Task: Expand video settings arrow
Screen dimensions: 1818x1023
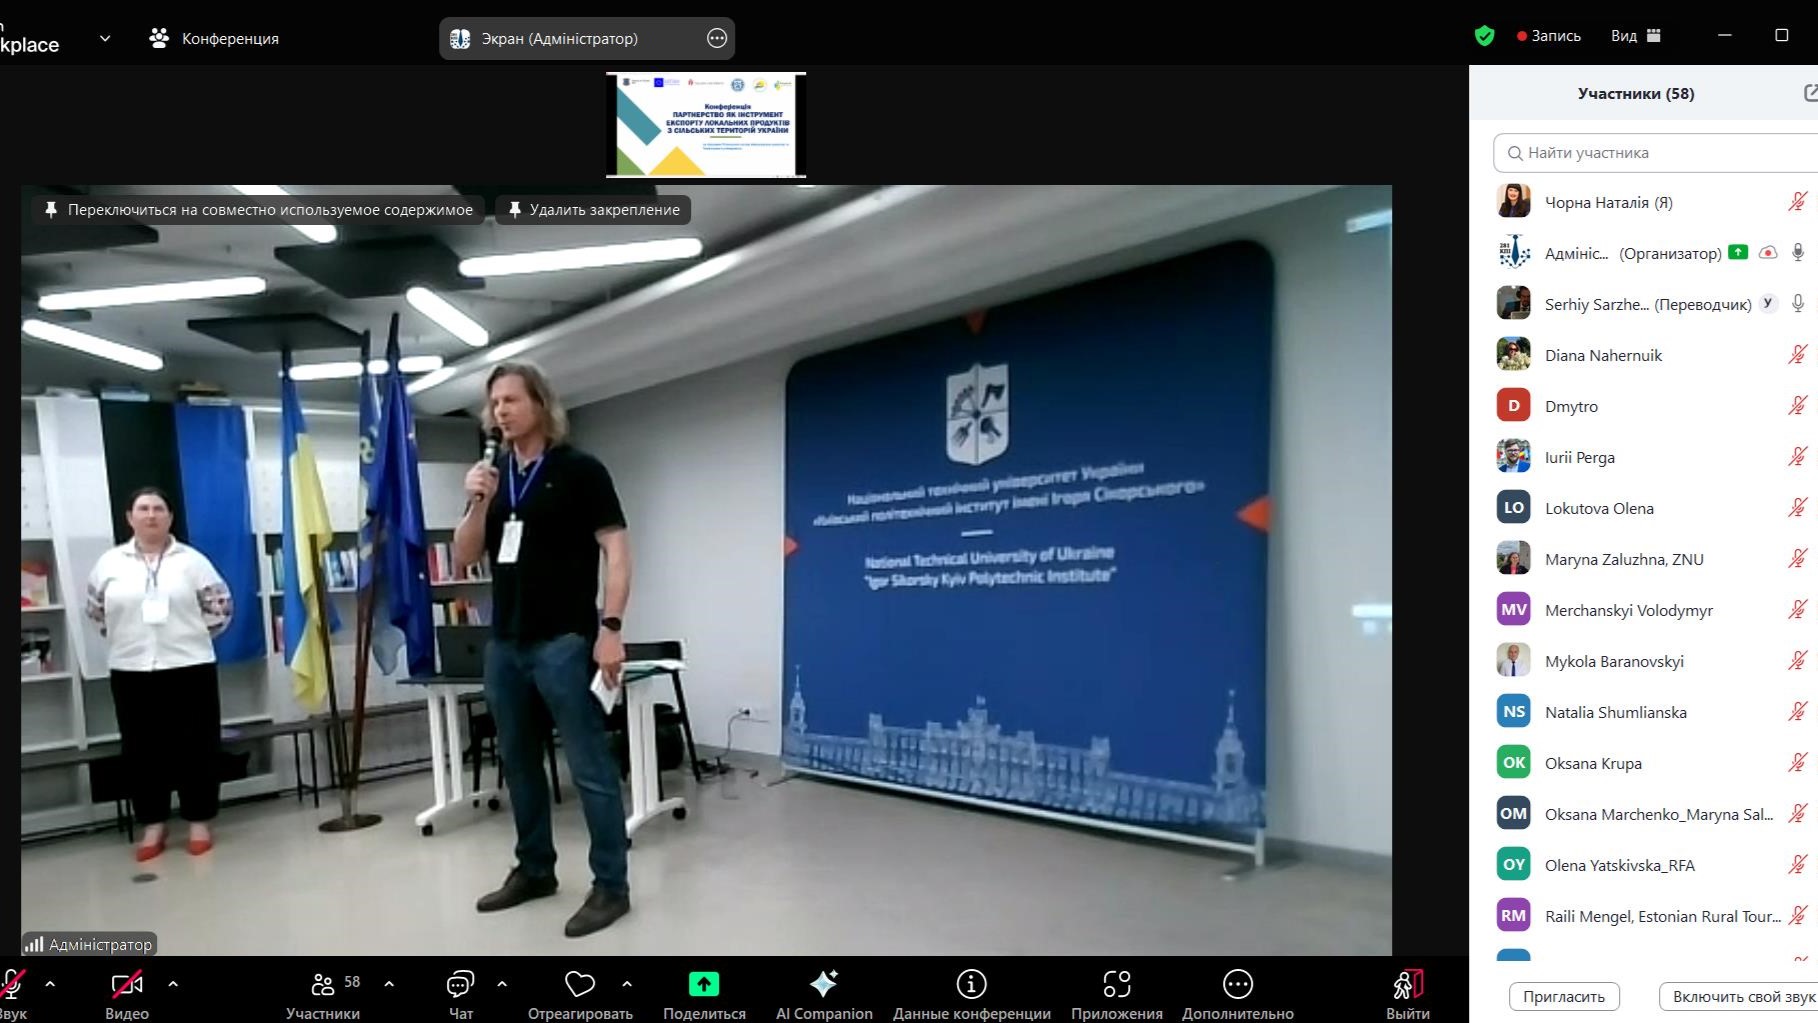Action: point(173,984)
